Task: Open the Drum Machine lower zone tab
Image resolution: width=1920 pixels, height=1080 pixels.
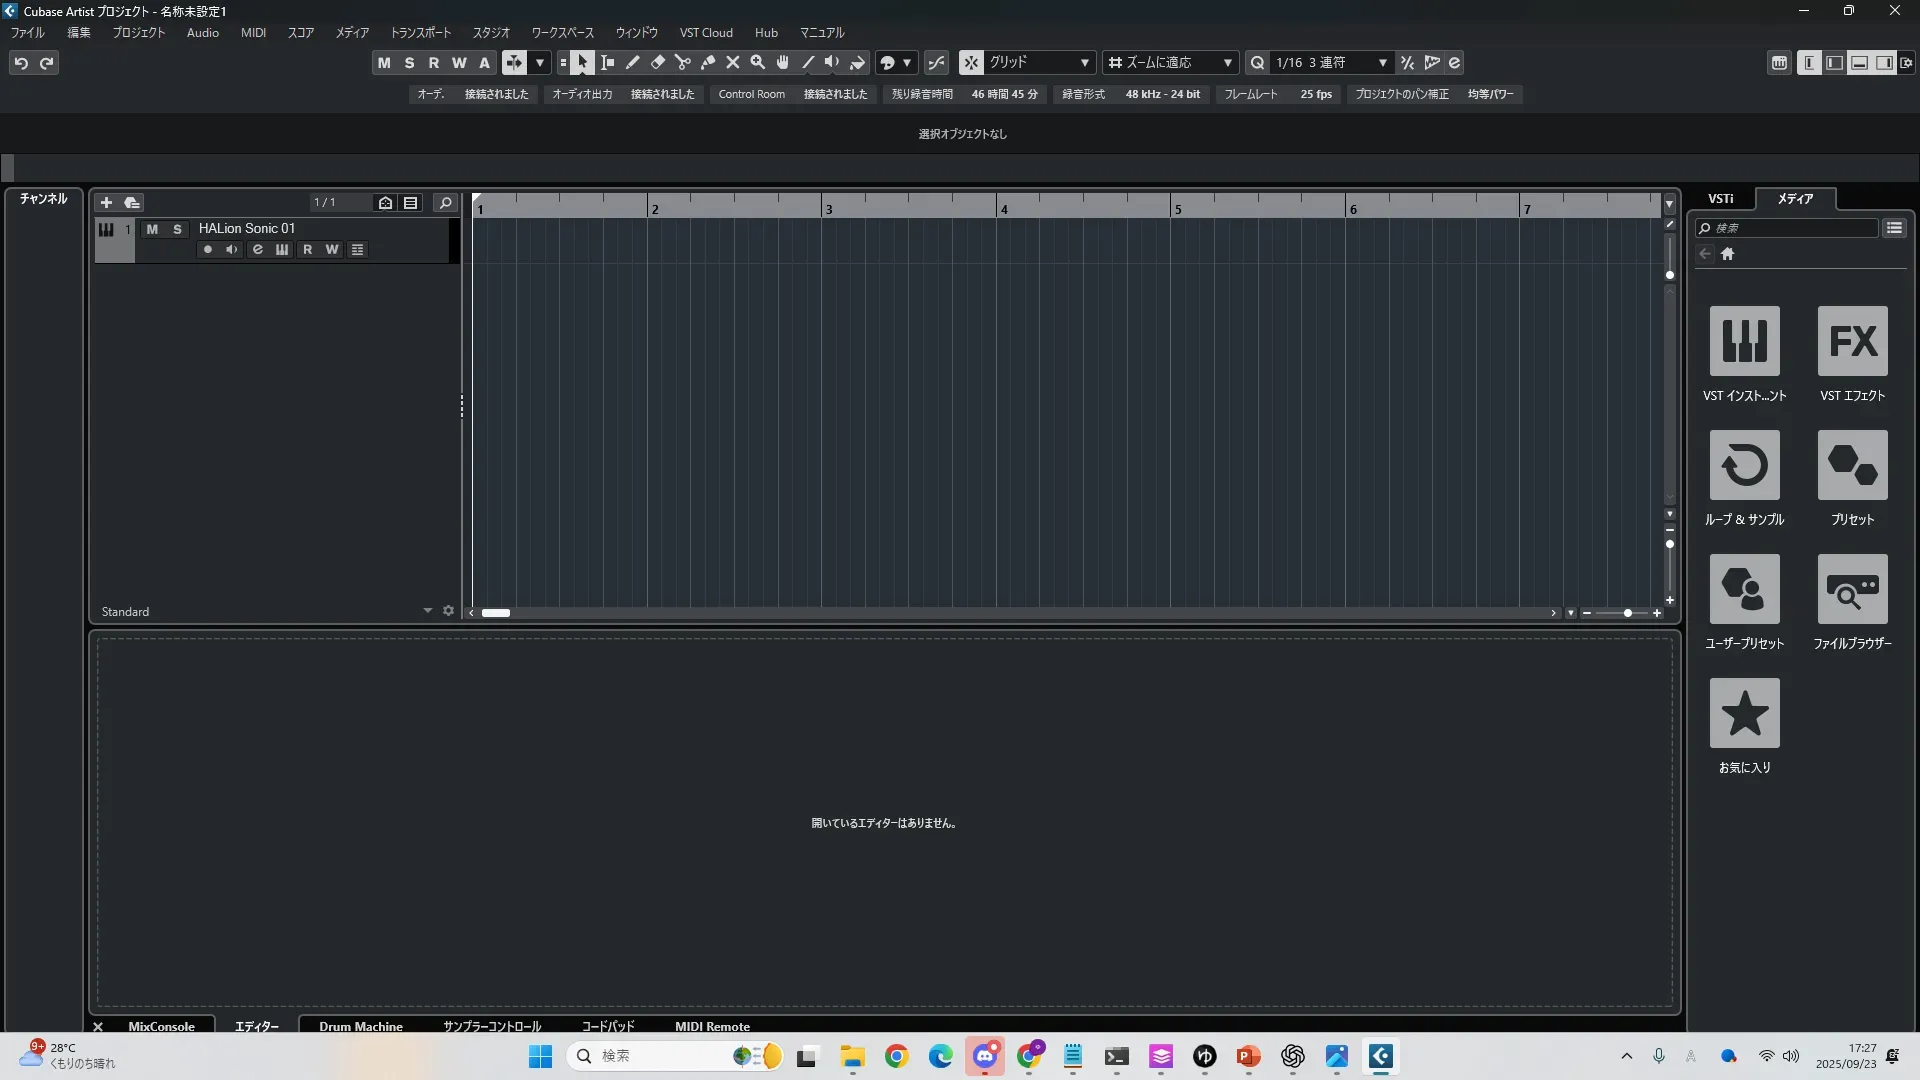Action: point(360,1026)
